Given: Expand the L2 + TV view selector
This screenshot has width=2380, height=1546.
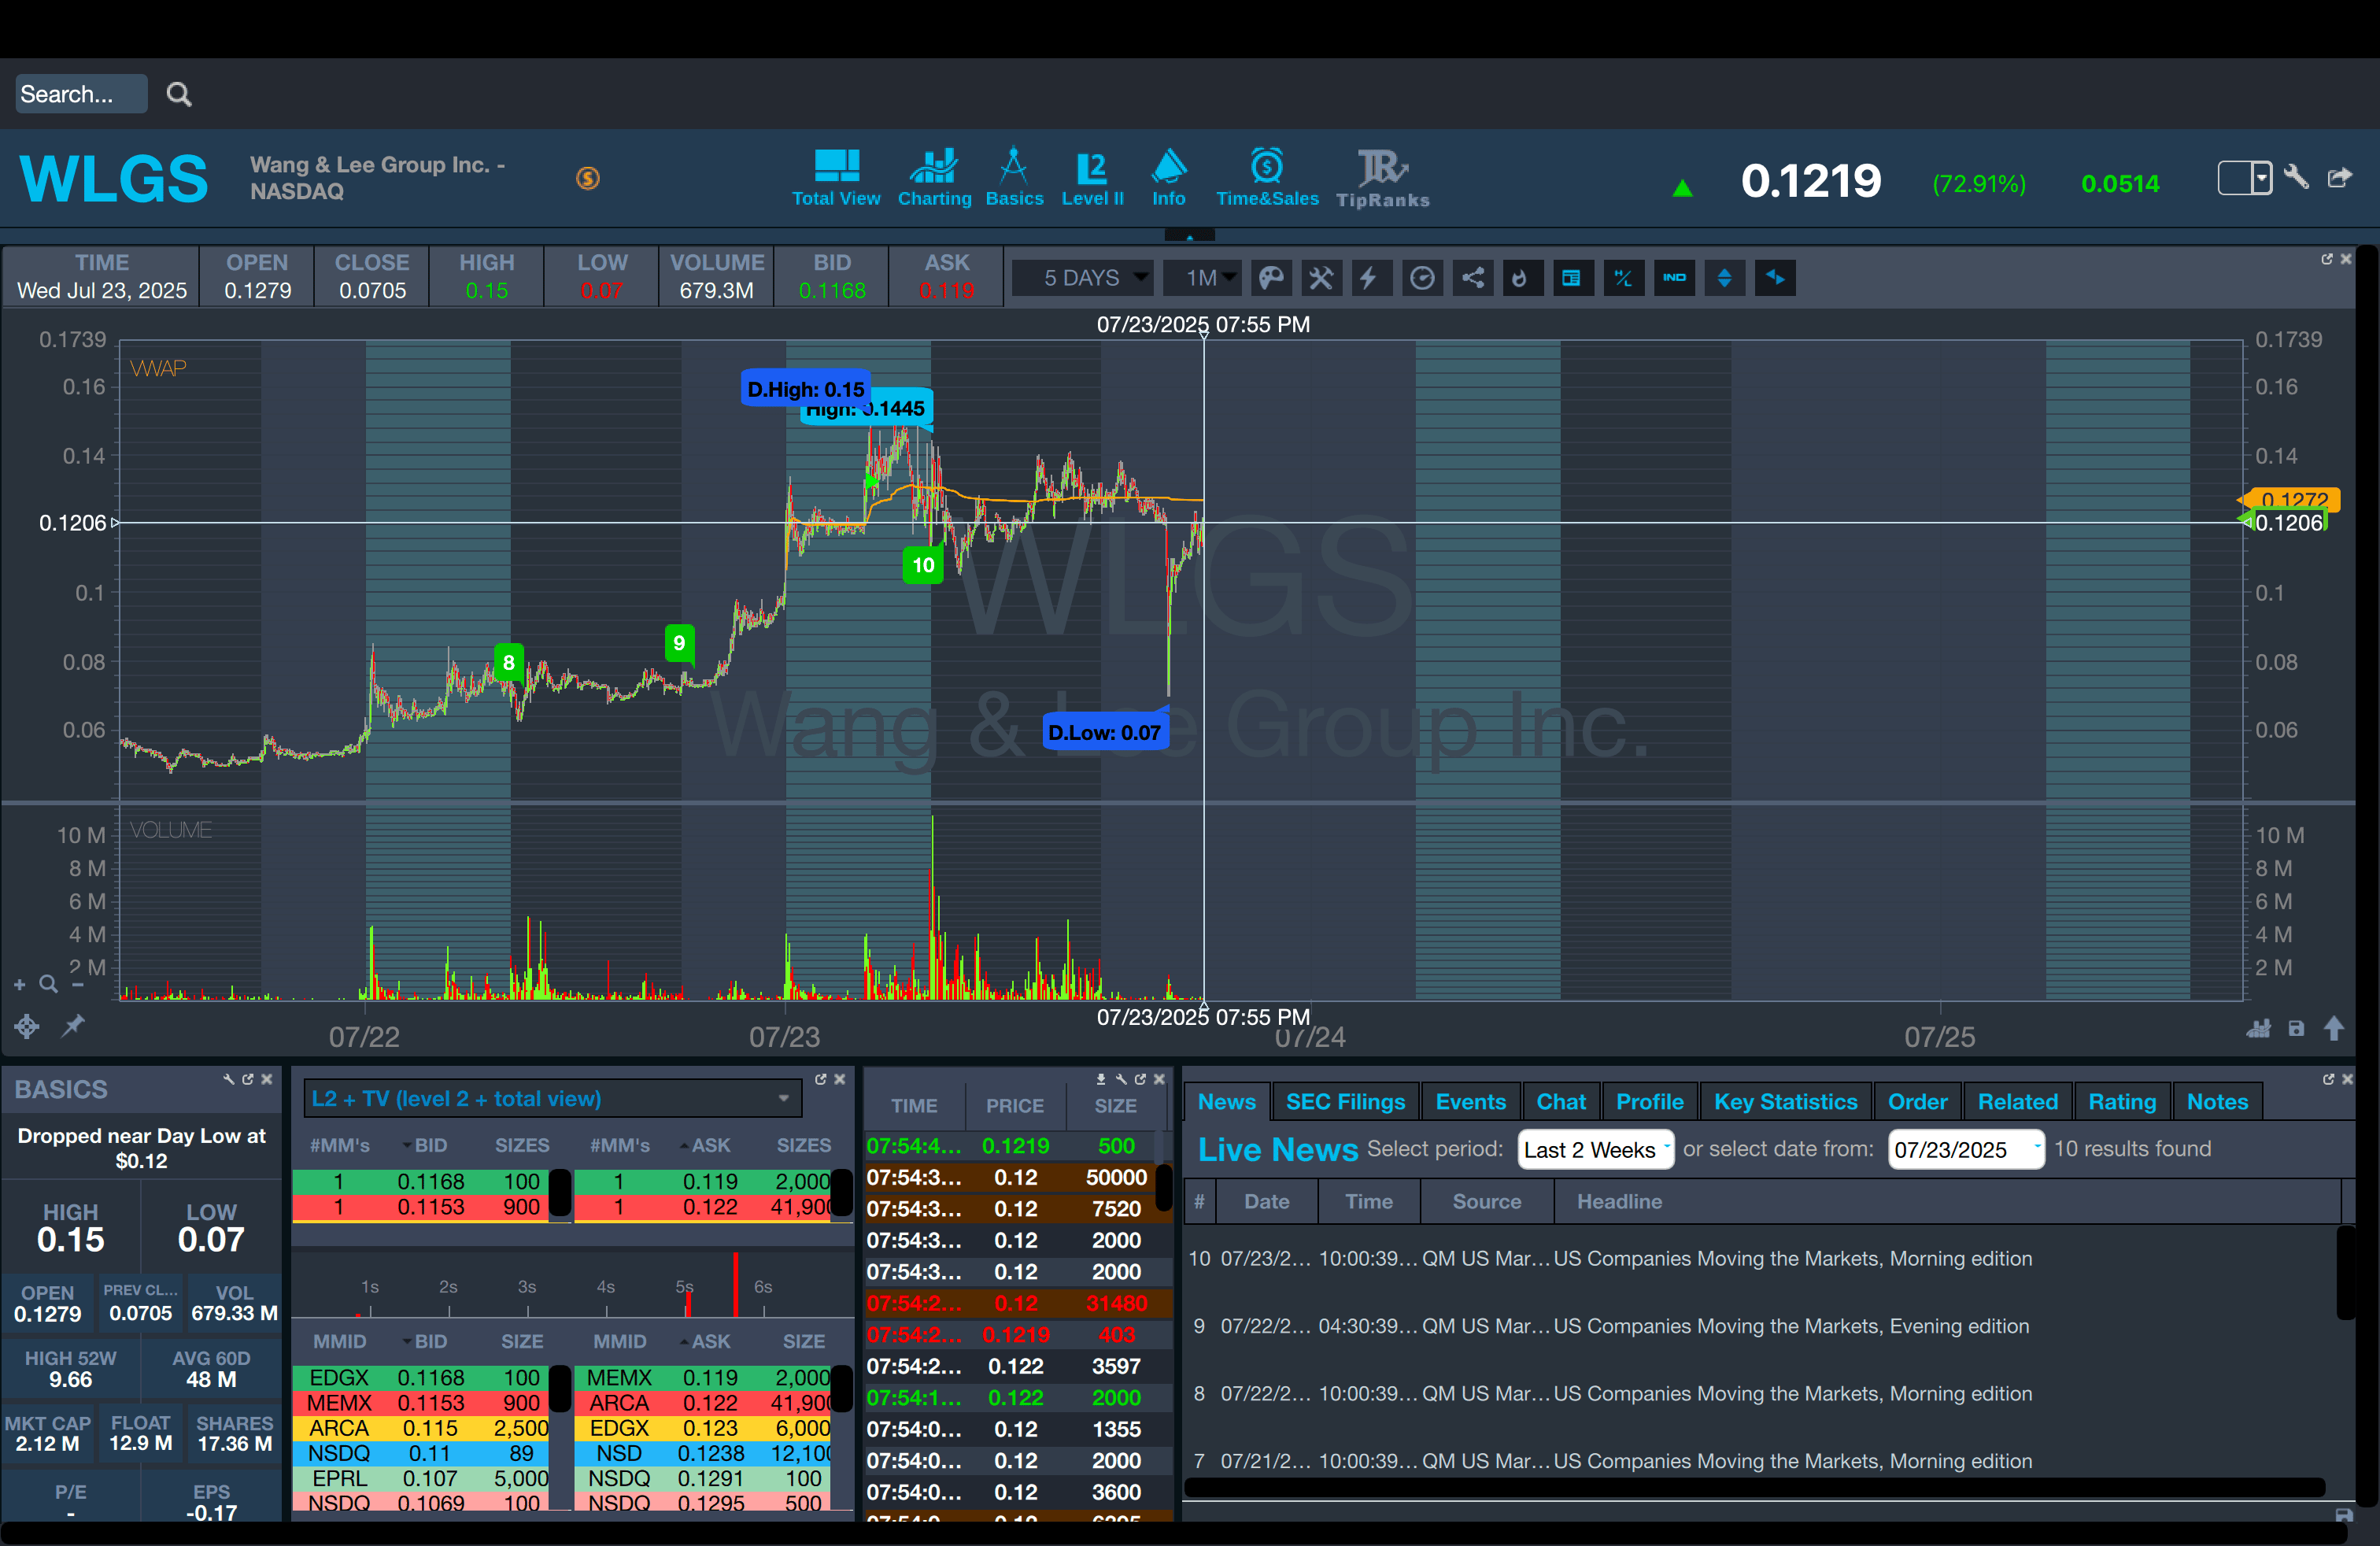Looking at the screenshot, I should [552, 1098].
